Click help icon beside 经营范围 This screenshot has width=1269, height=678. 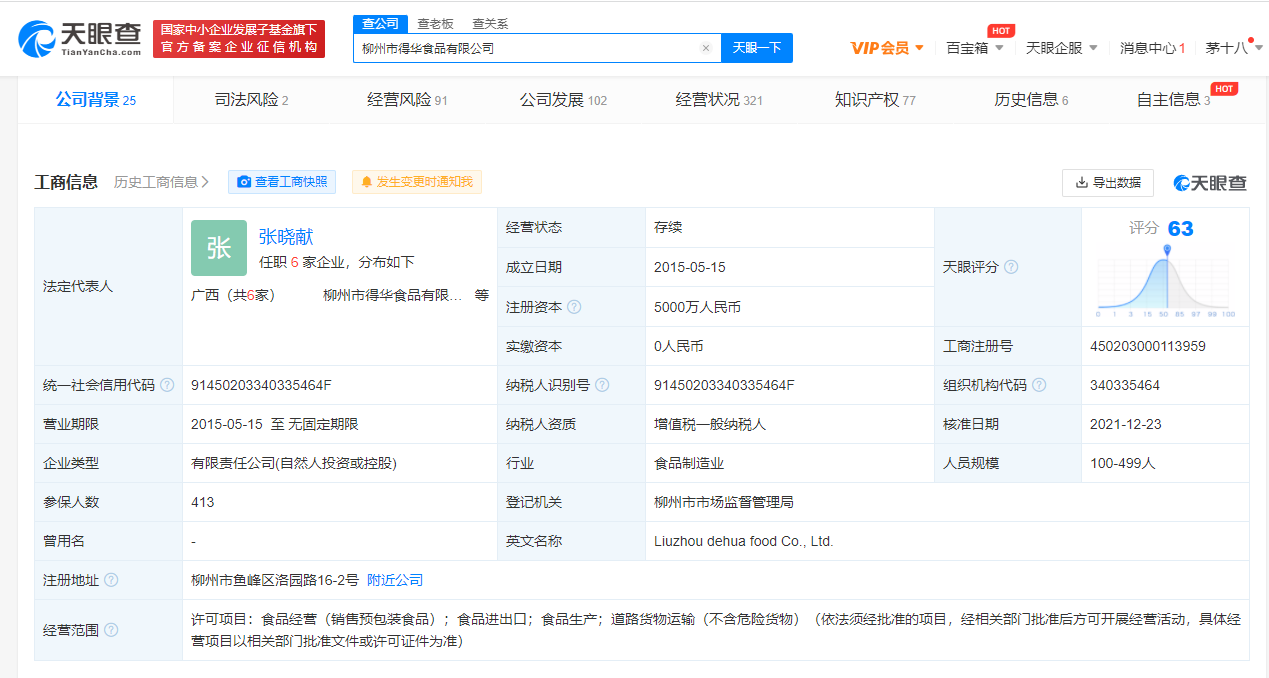coord(111,630)
